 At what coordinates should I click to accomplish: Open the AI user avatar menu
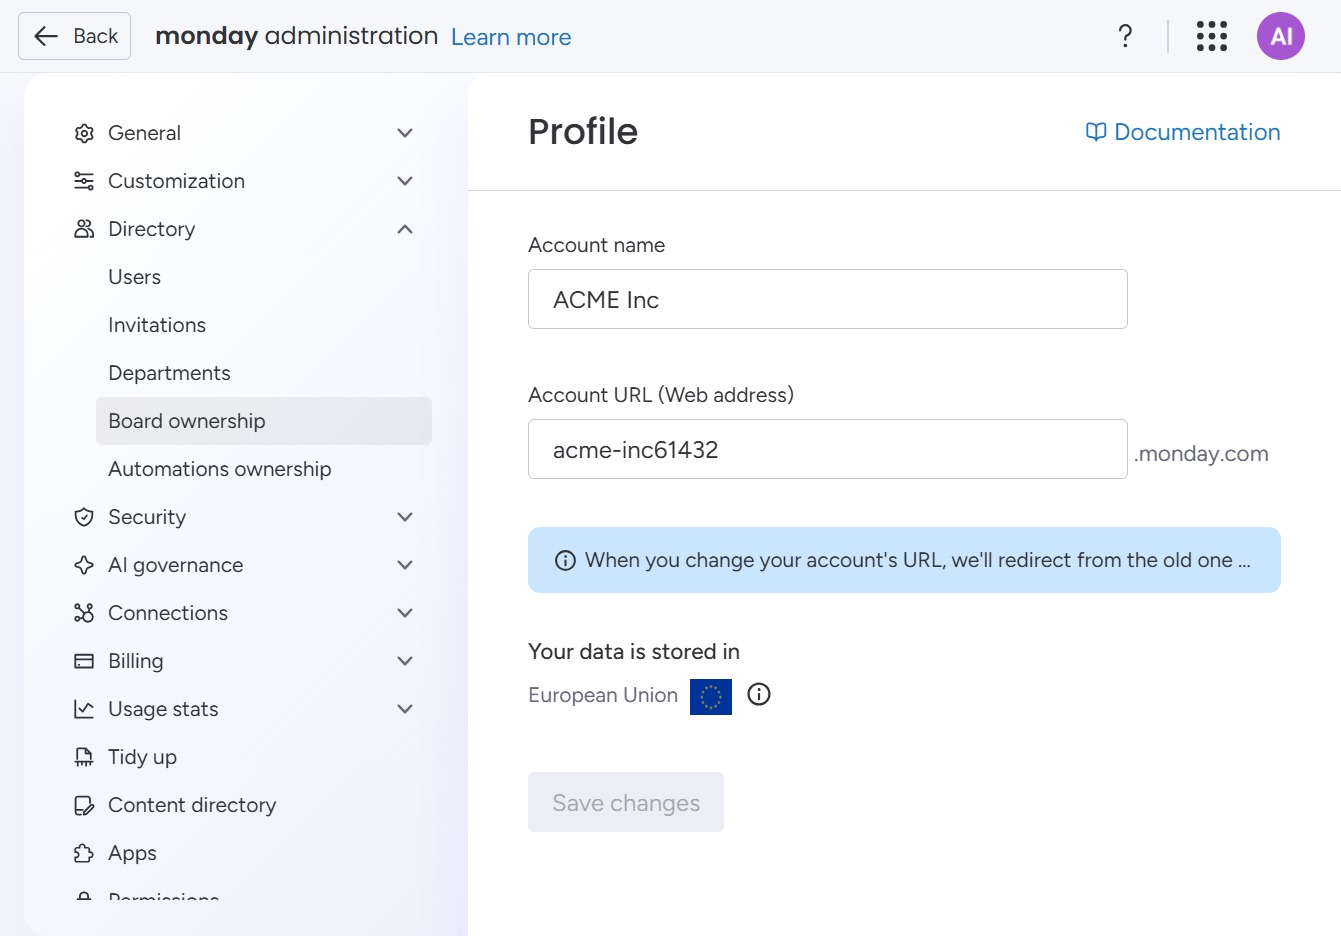[1281, 36]
